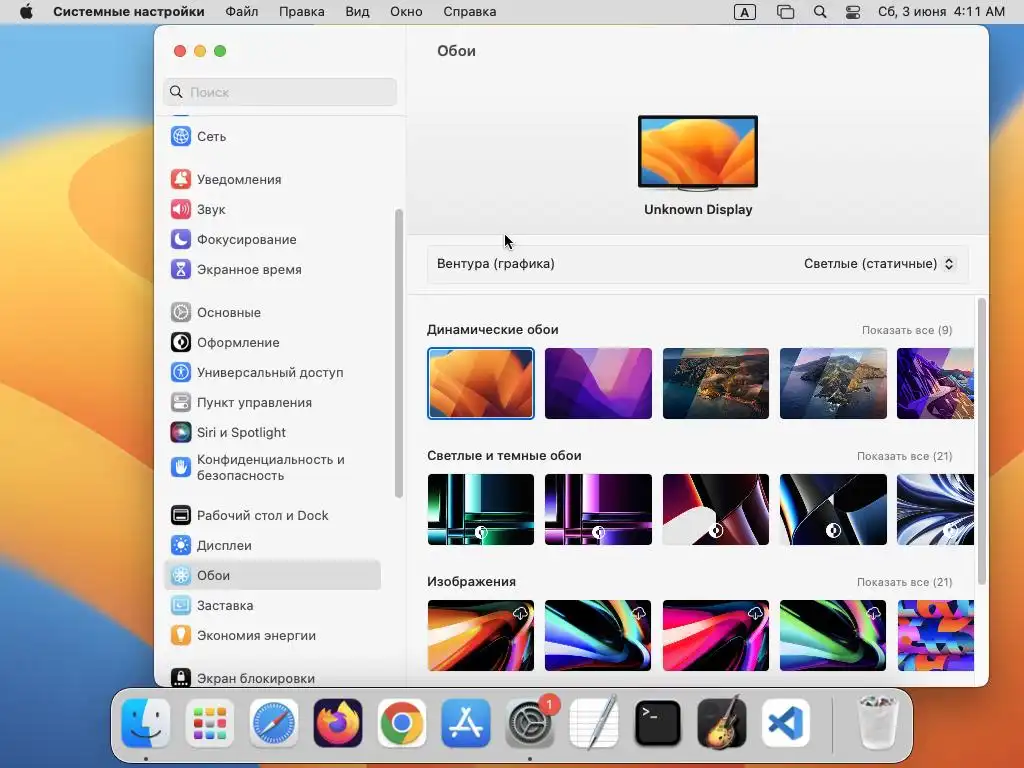The image size is (1024, 768).
Task: Open the Файл menu
Action: [x=242, y=12]
